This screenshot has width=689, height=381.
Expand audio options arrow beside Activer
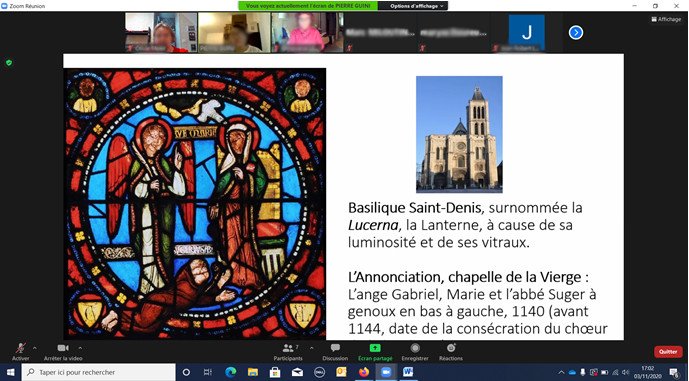(35, 348)
